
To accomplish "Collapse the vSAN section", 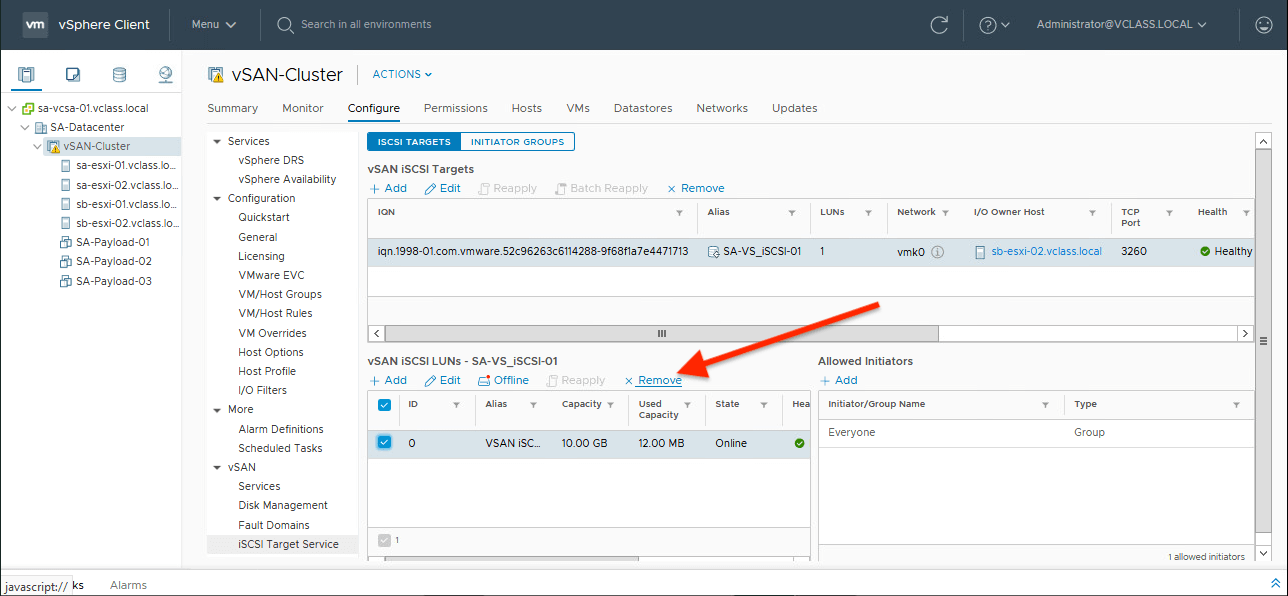I will pyautogui.click(x=217, y=467).
